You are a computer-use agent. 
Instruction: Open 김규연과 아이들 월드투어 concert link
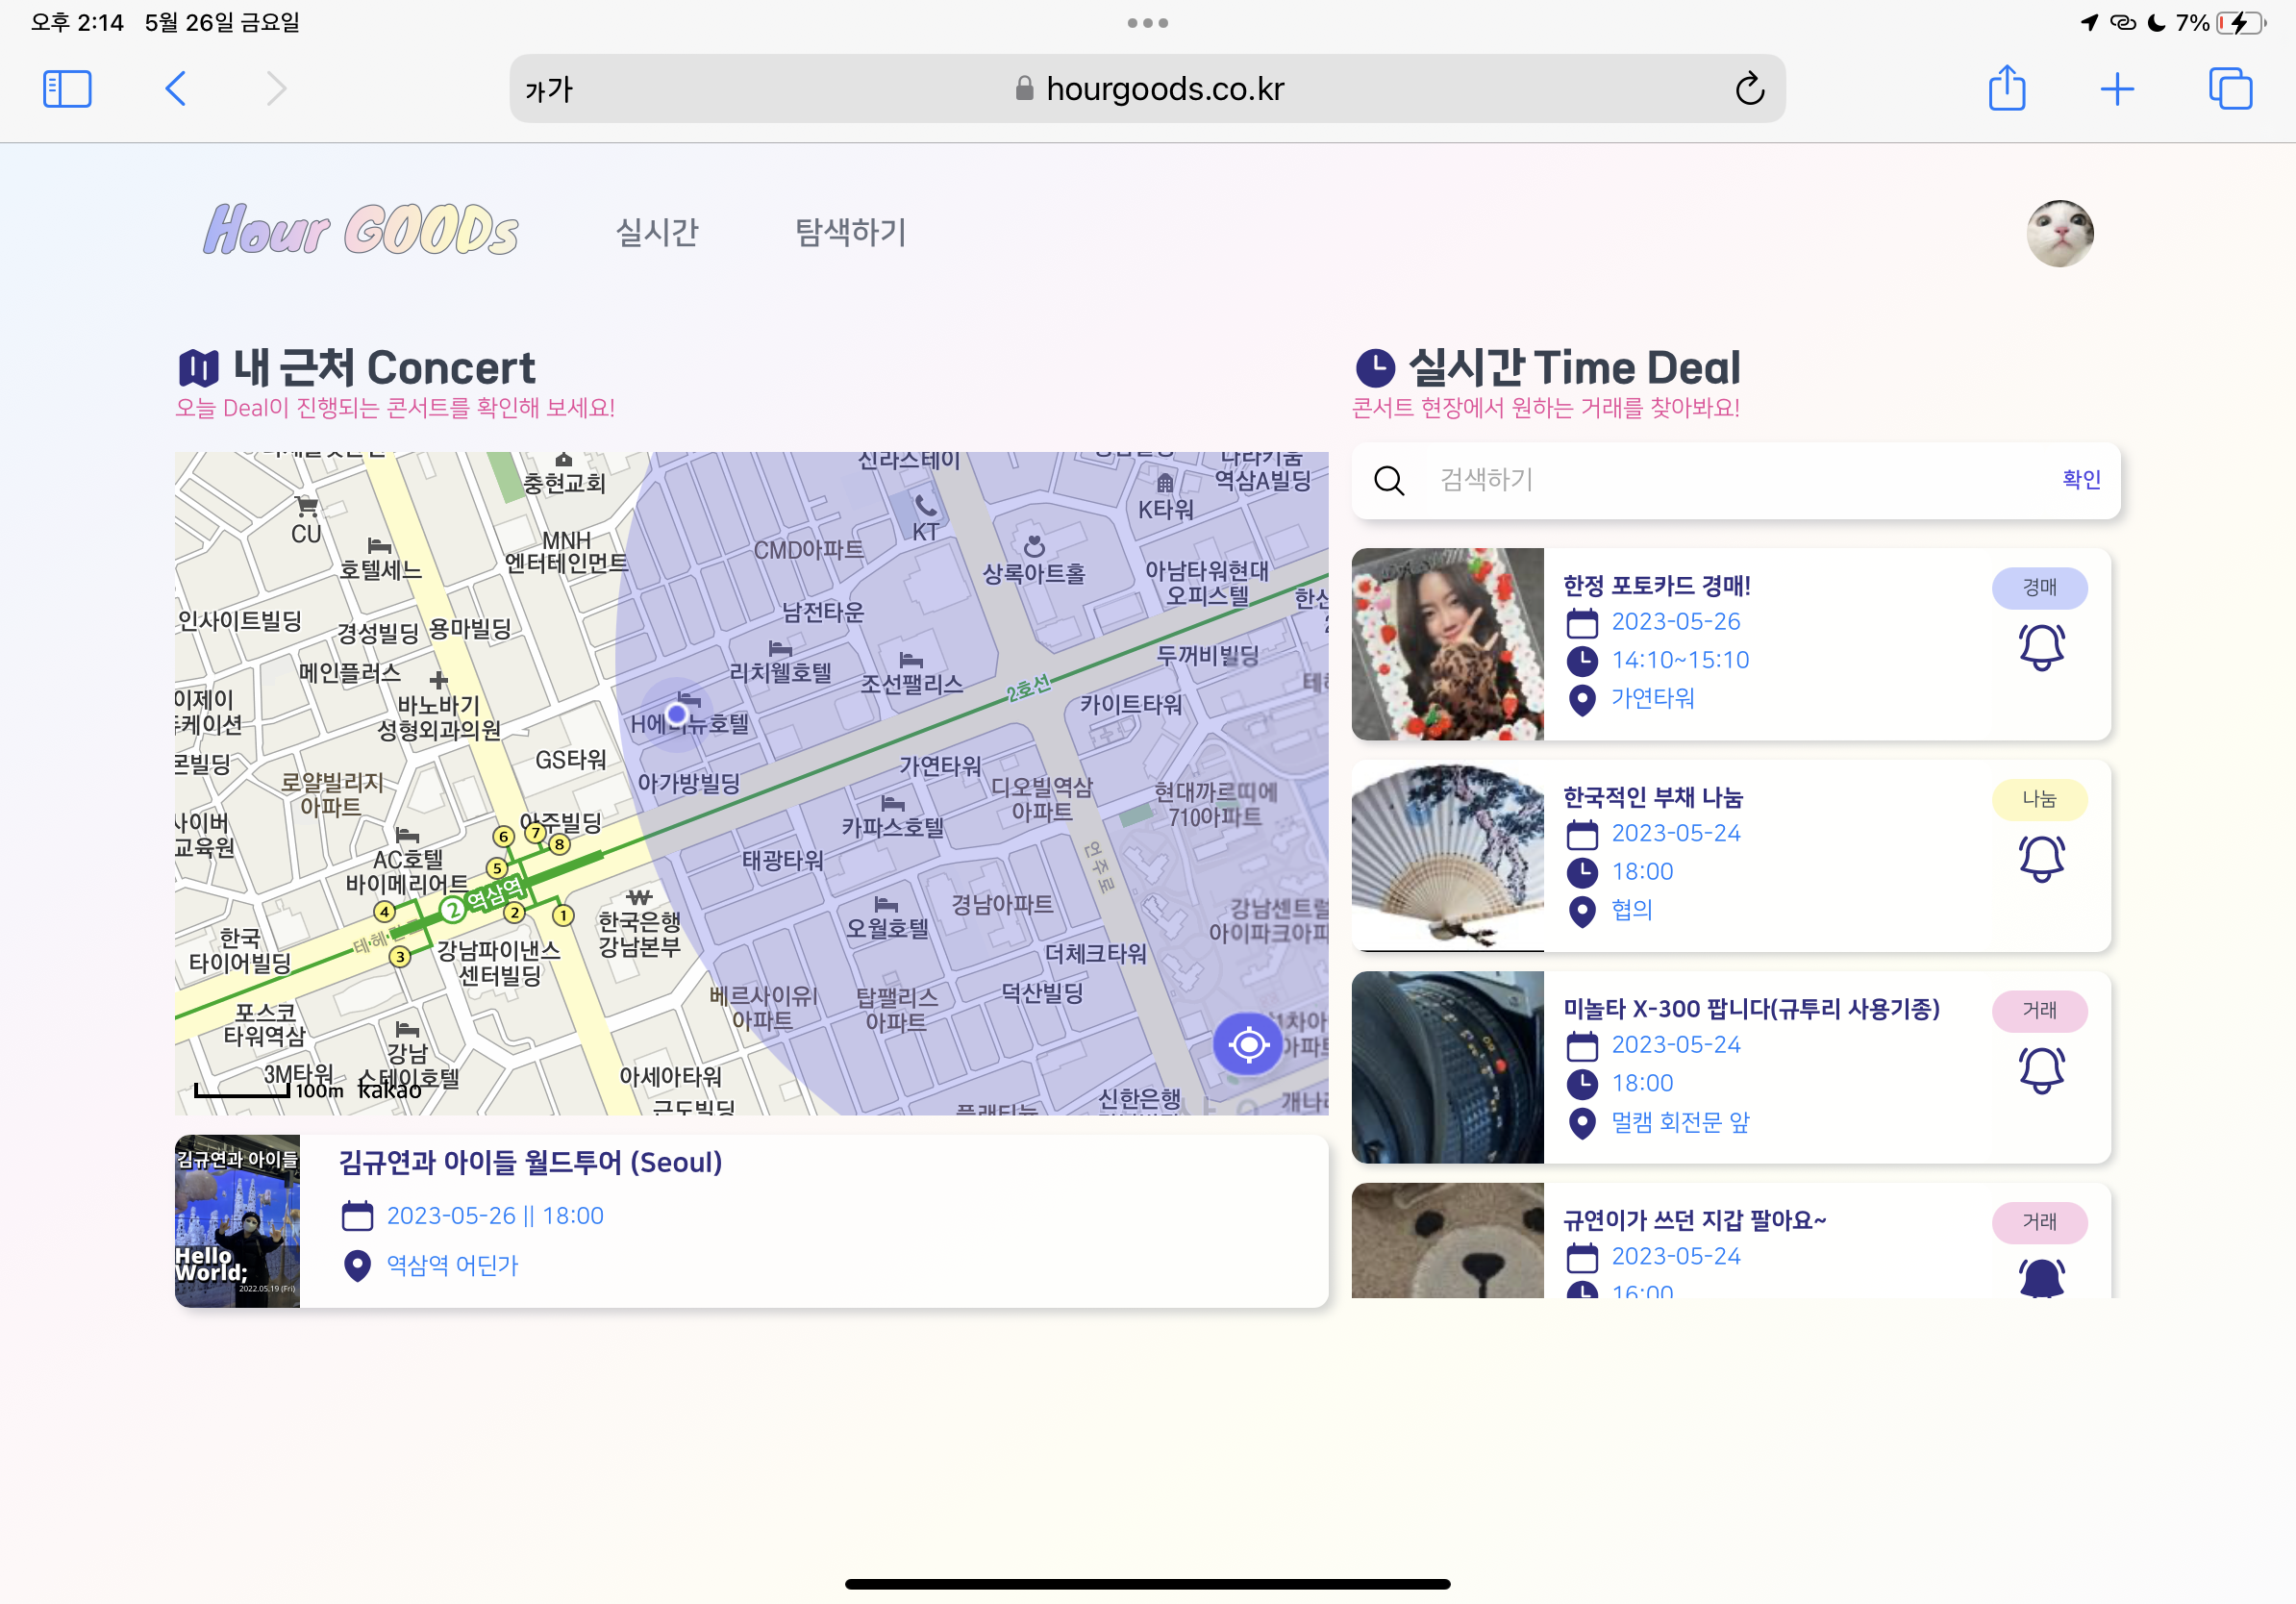(x=530, y=1162)
